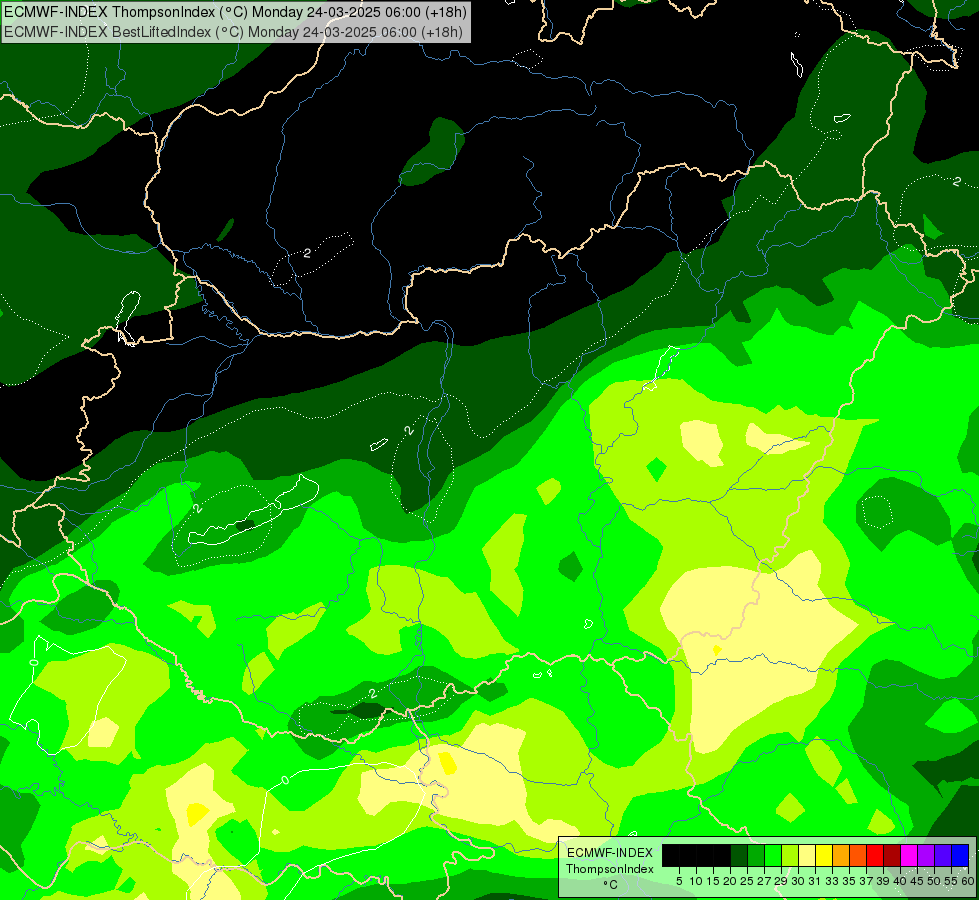Select the orange 33–35 legend swatch

coord(841,855)
